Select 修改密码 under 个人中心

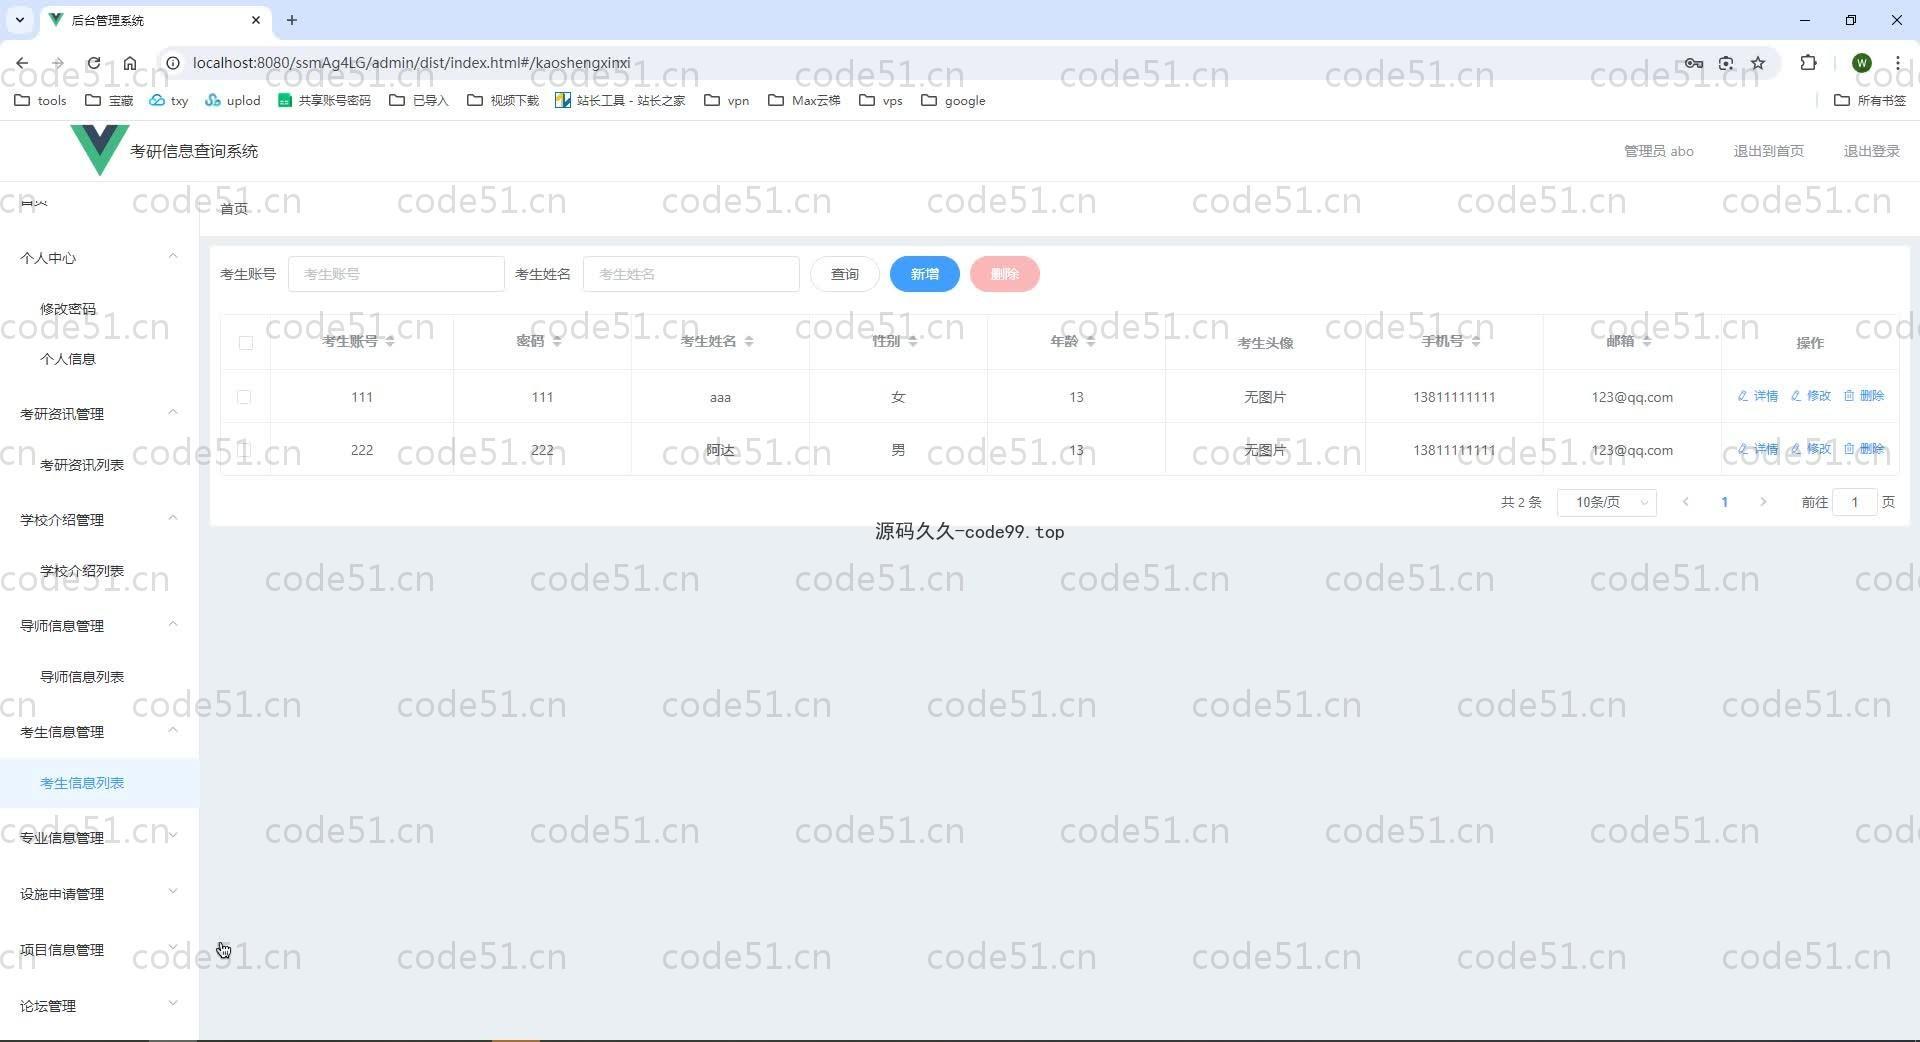pos(68,309)
